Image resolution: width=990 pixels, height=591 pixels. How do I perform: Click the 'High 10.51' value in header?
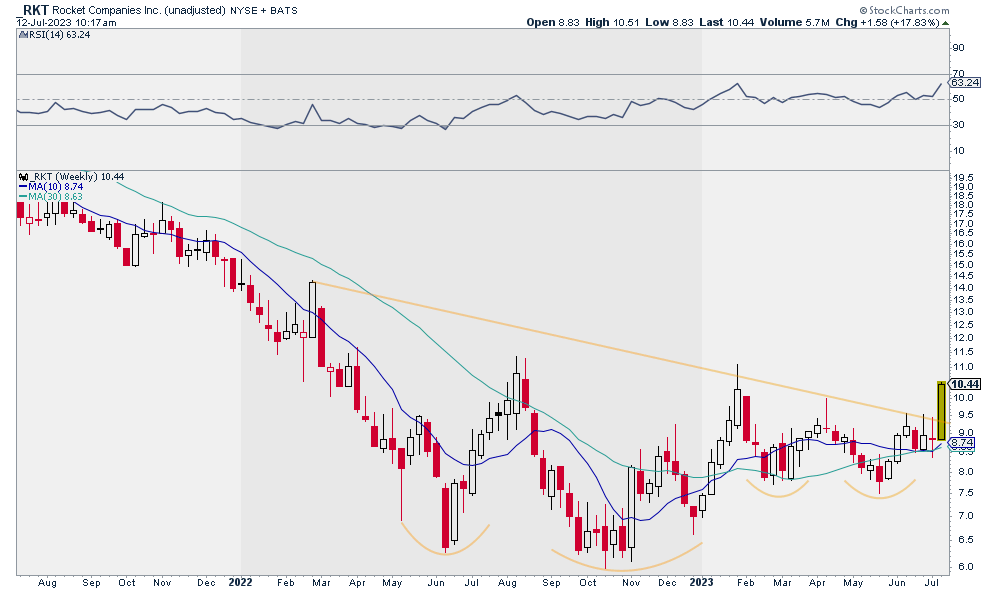612,22
